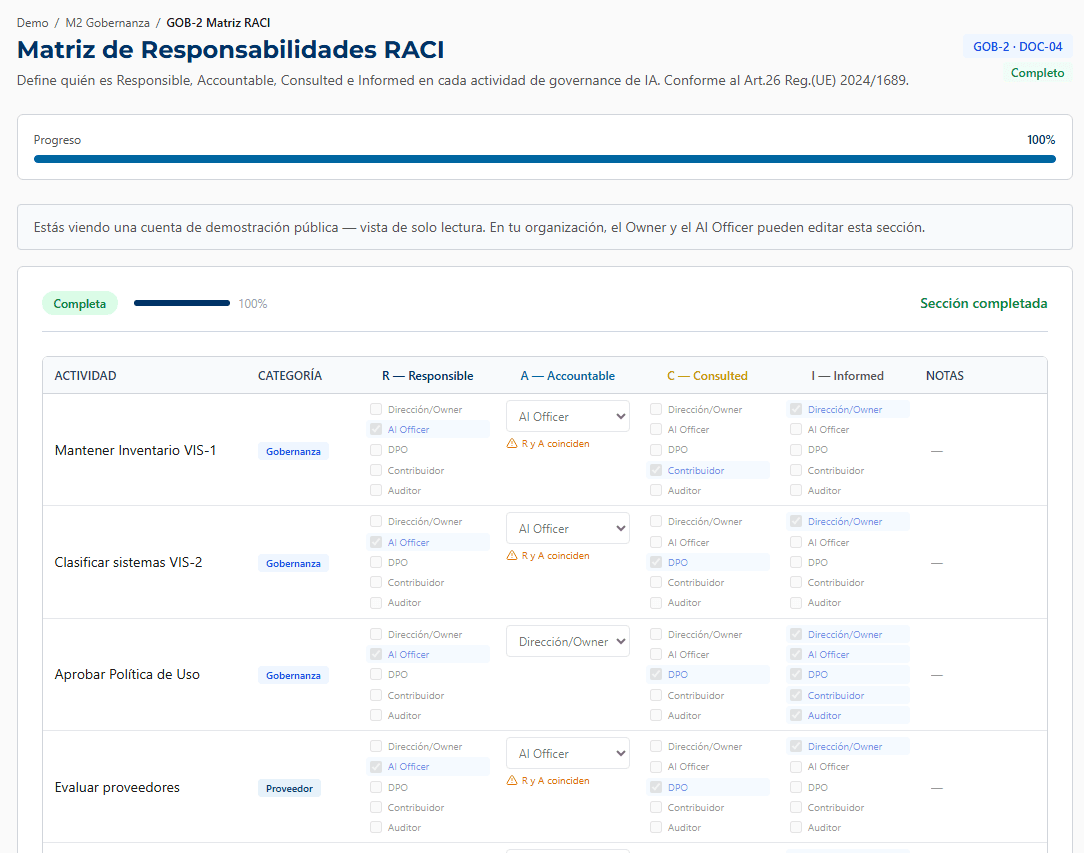
Task: Select Aprobar Política de Uso activity text
Action: [127, 675]
